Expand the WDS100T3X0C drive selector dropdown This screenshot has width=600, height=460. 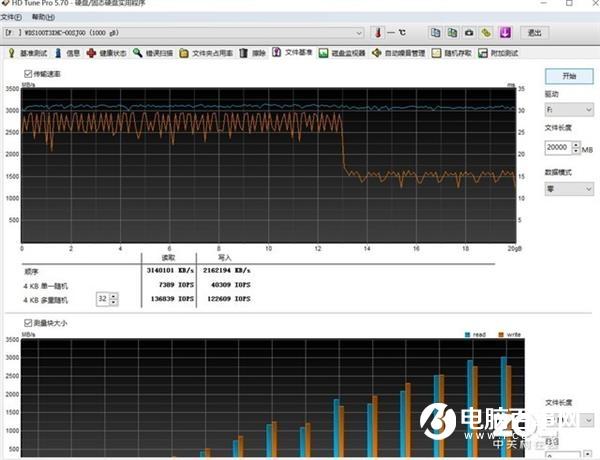(x=359, y=33)
